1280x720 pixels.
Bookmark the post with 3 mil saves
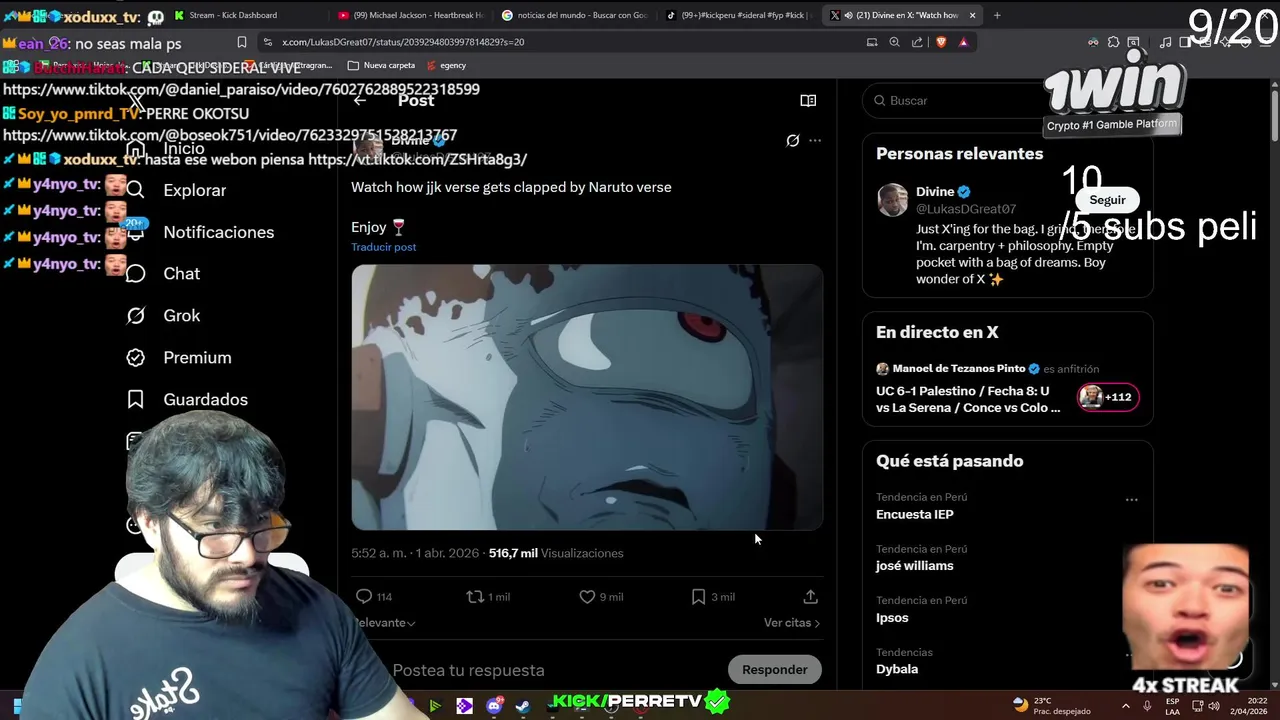coord(698,596)
